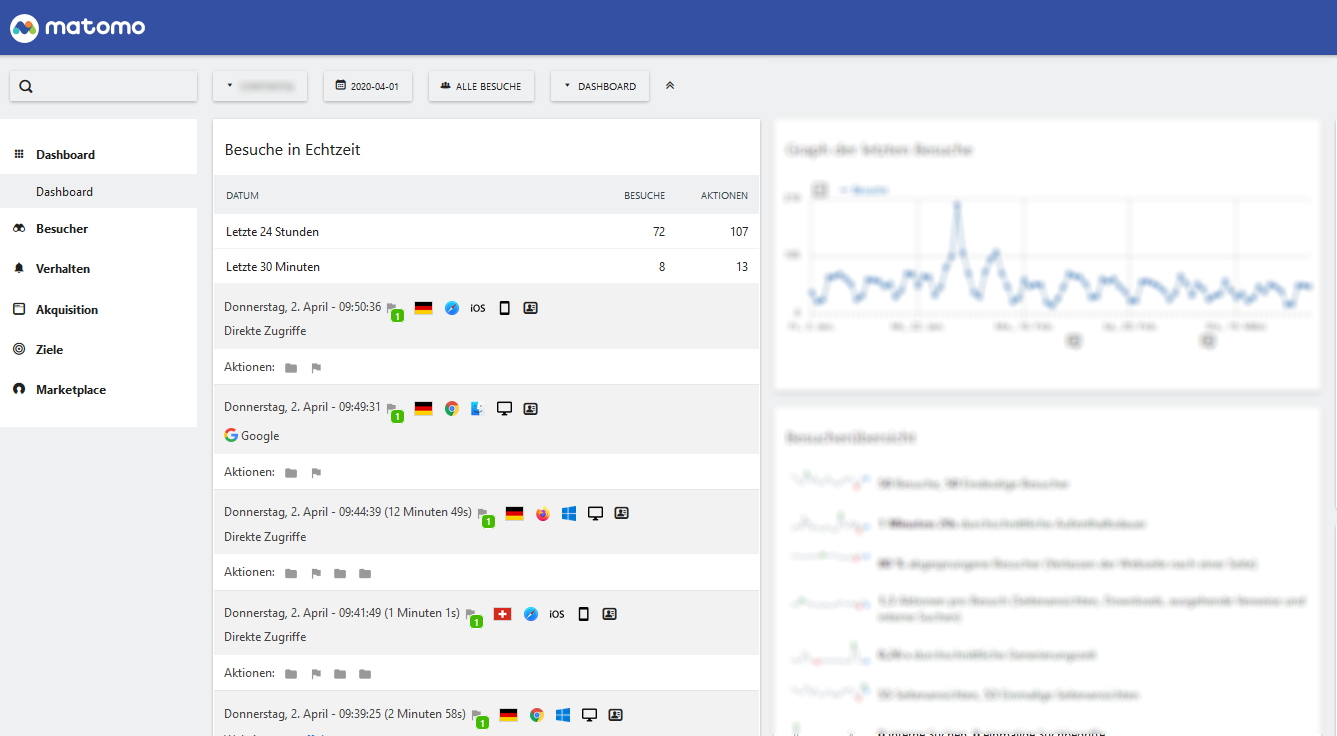Click the Matomo logo in the header

pos(78,27)
